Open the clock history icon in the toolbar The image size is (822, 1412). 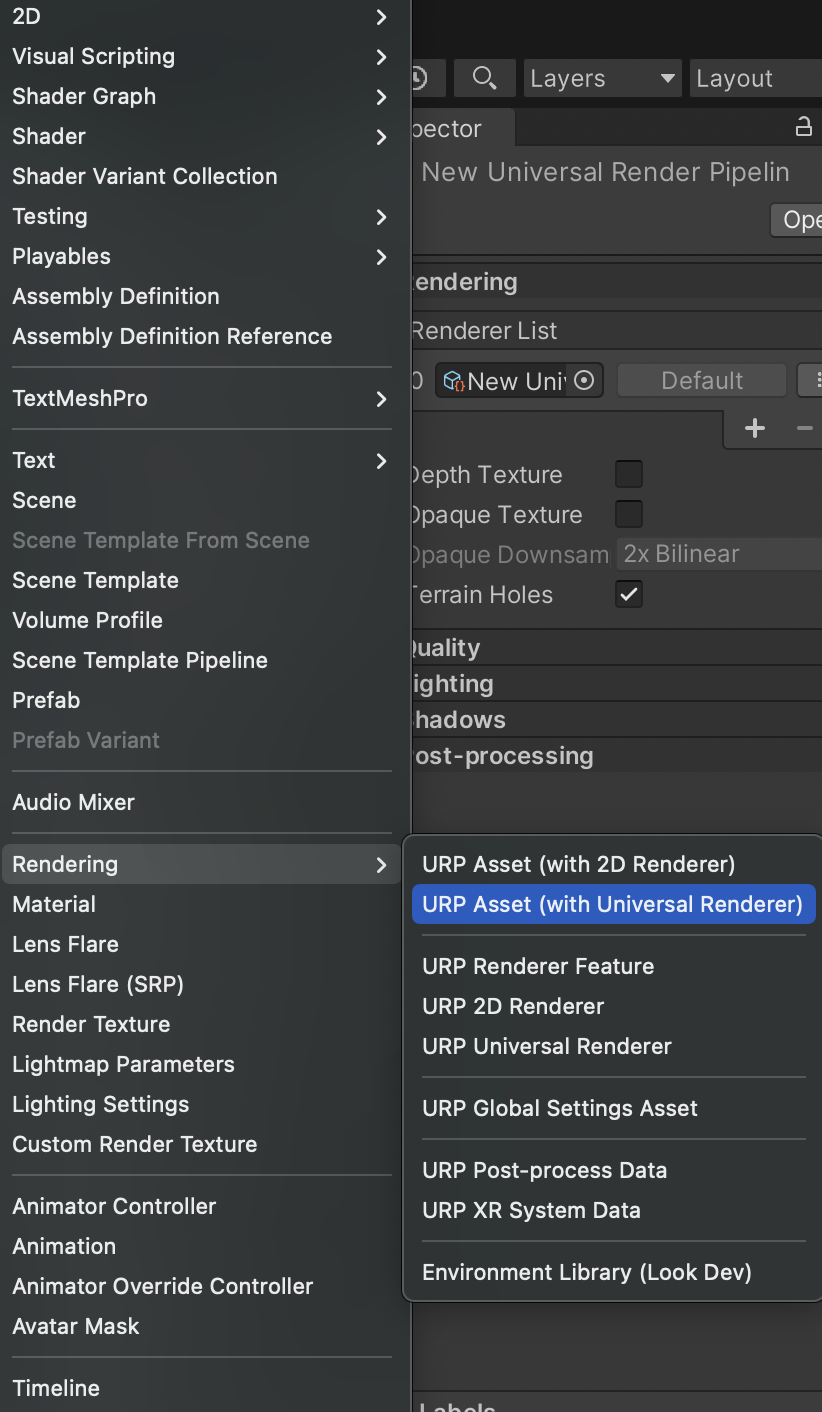tap(421, 78)
